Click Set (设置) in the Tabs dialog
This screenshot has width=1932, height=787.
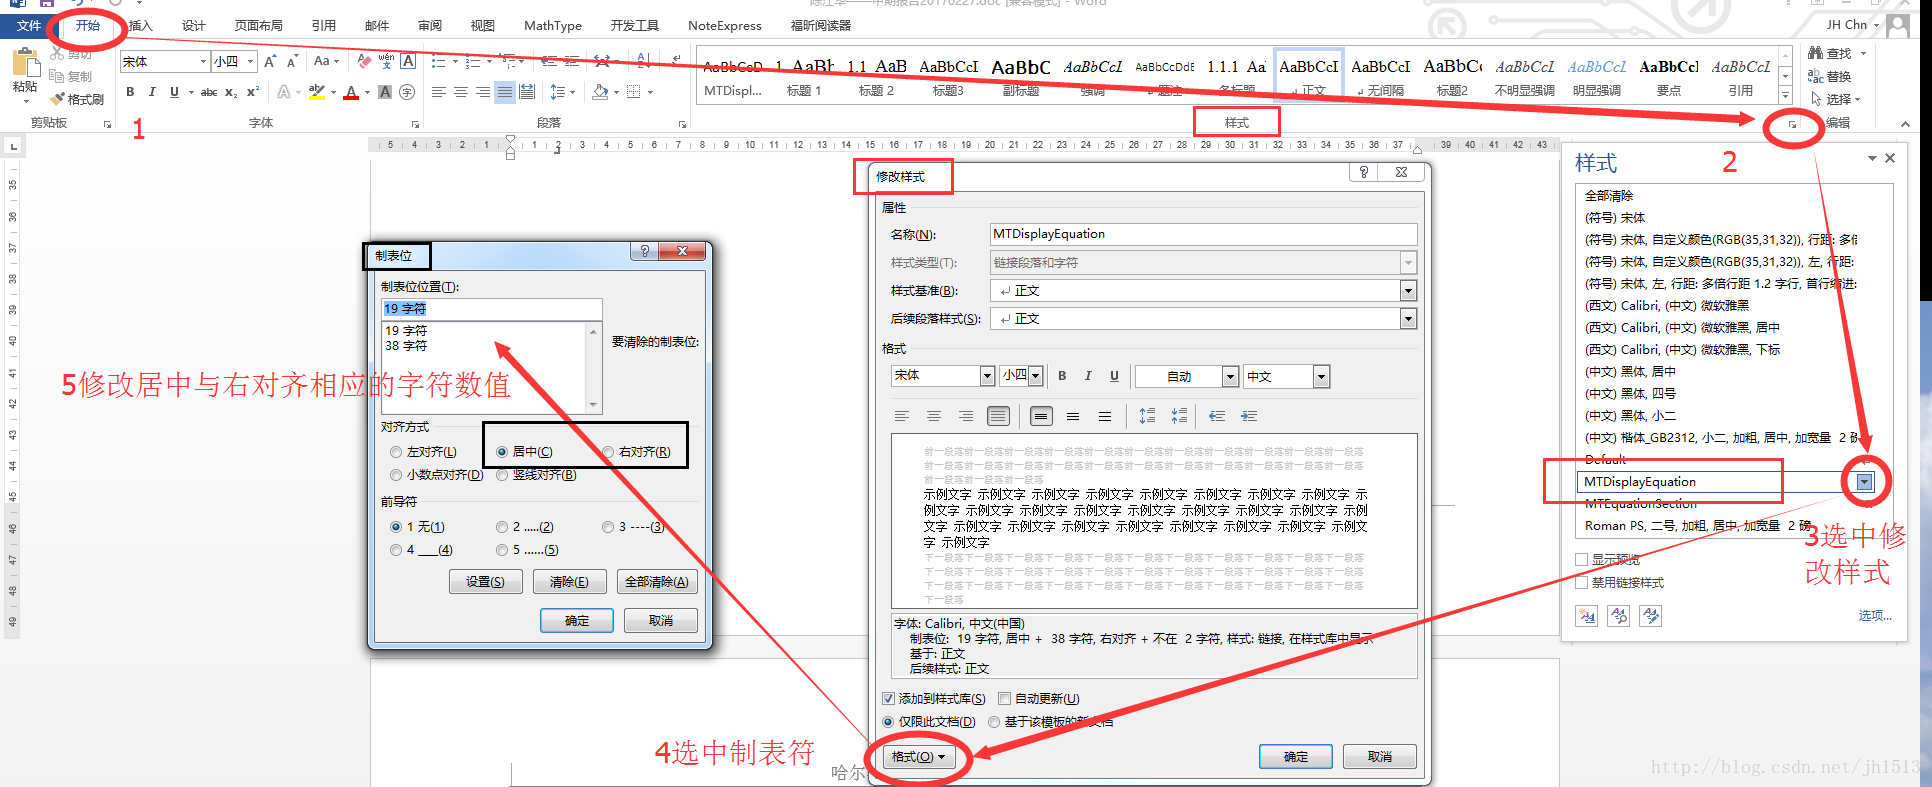[485, 582]
